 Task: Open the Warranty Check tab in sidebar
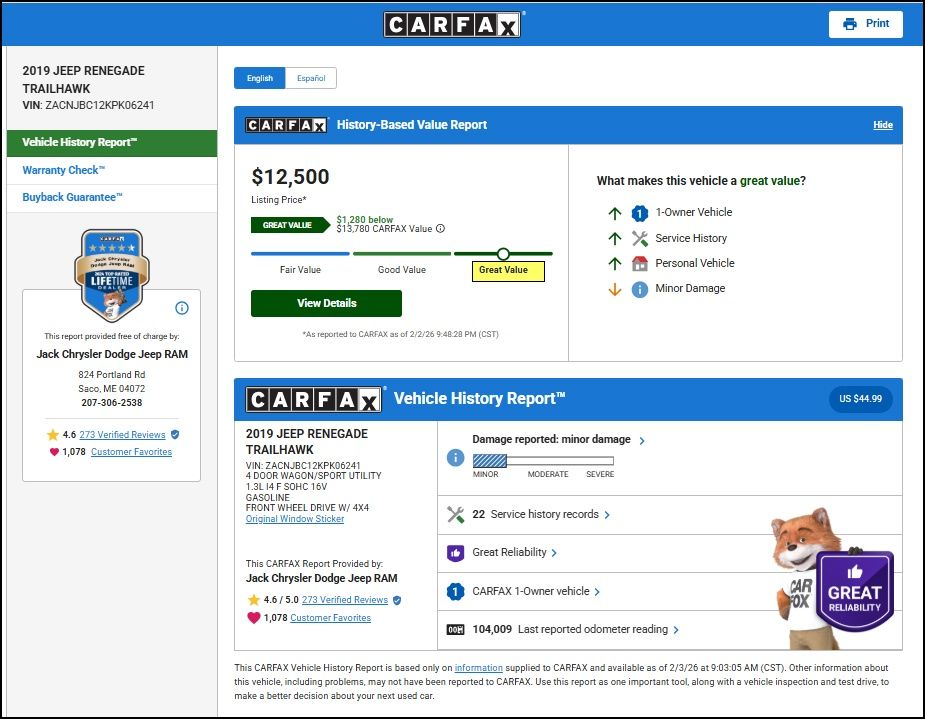point(63,171)
